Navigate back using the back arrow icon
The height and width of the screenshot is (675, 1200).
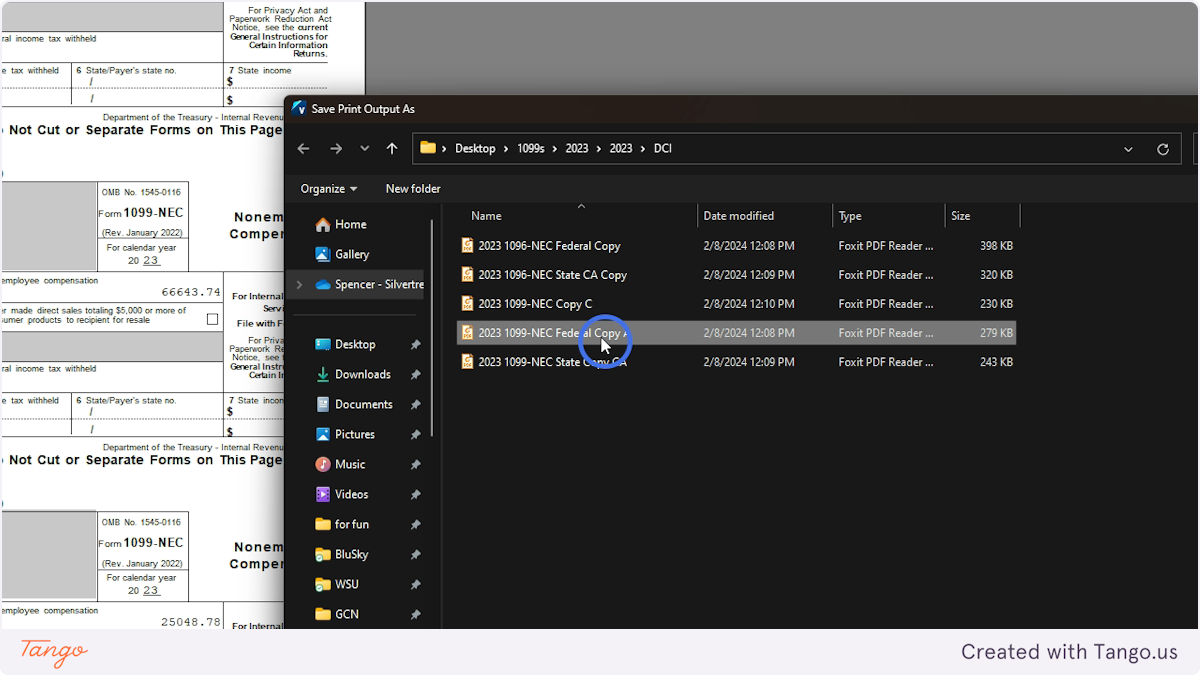303,148
